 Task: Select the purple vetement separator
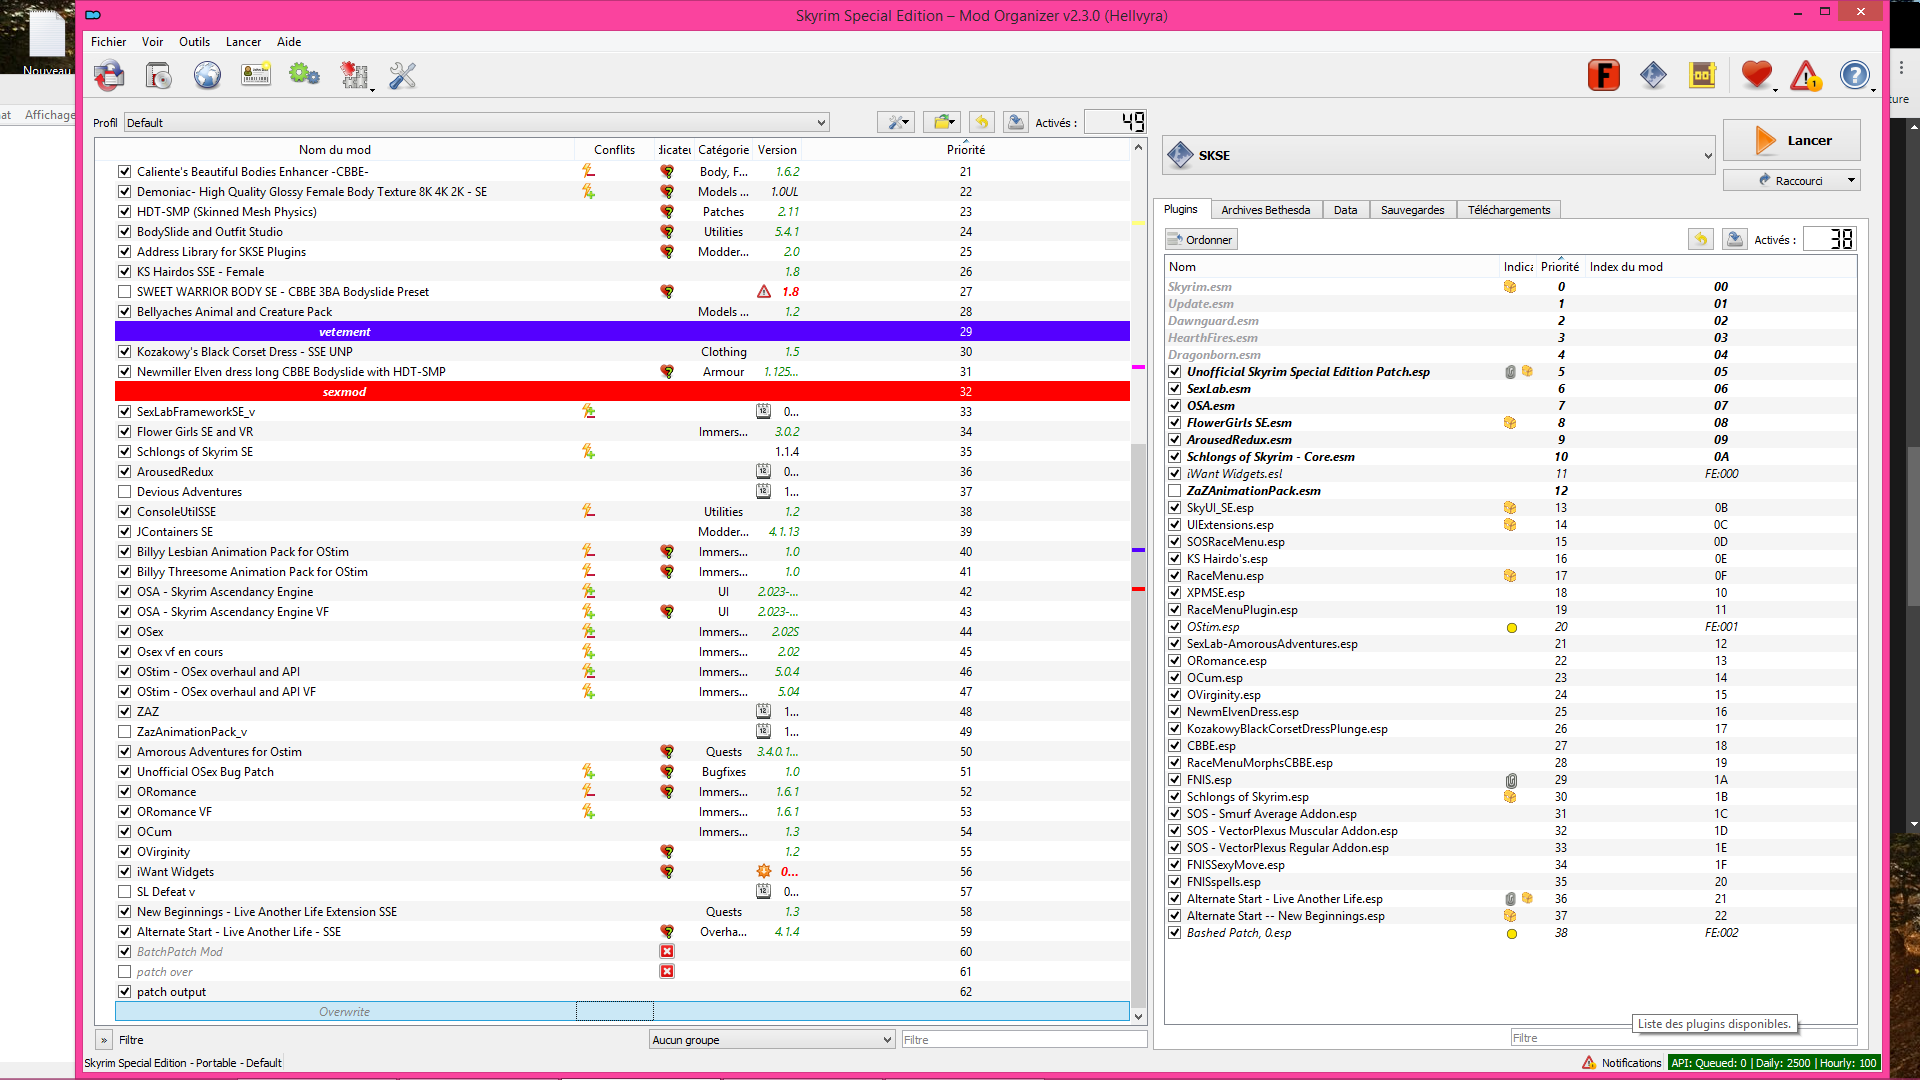tap(622, 332)
